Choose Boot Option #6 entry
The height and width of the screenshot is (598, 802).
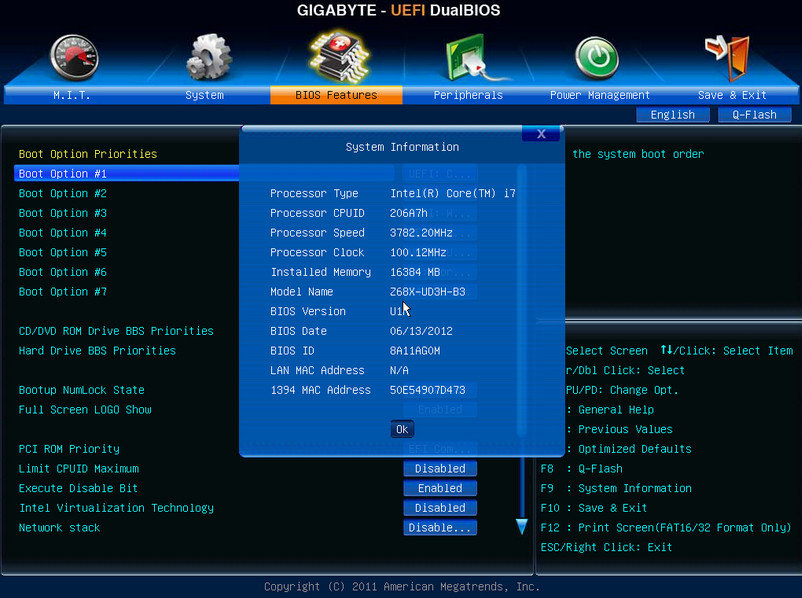pyautogui.click(x=62, y=272)
